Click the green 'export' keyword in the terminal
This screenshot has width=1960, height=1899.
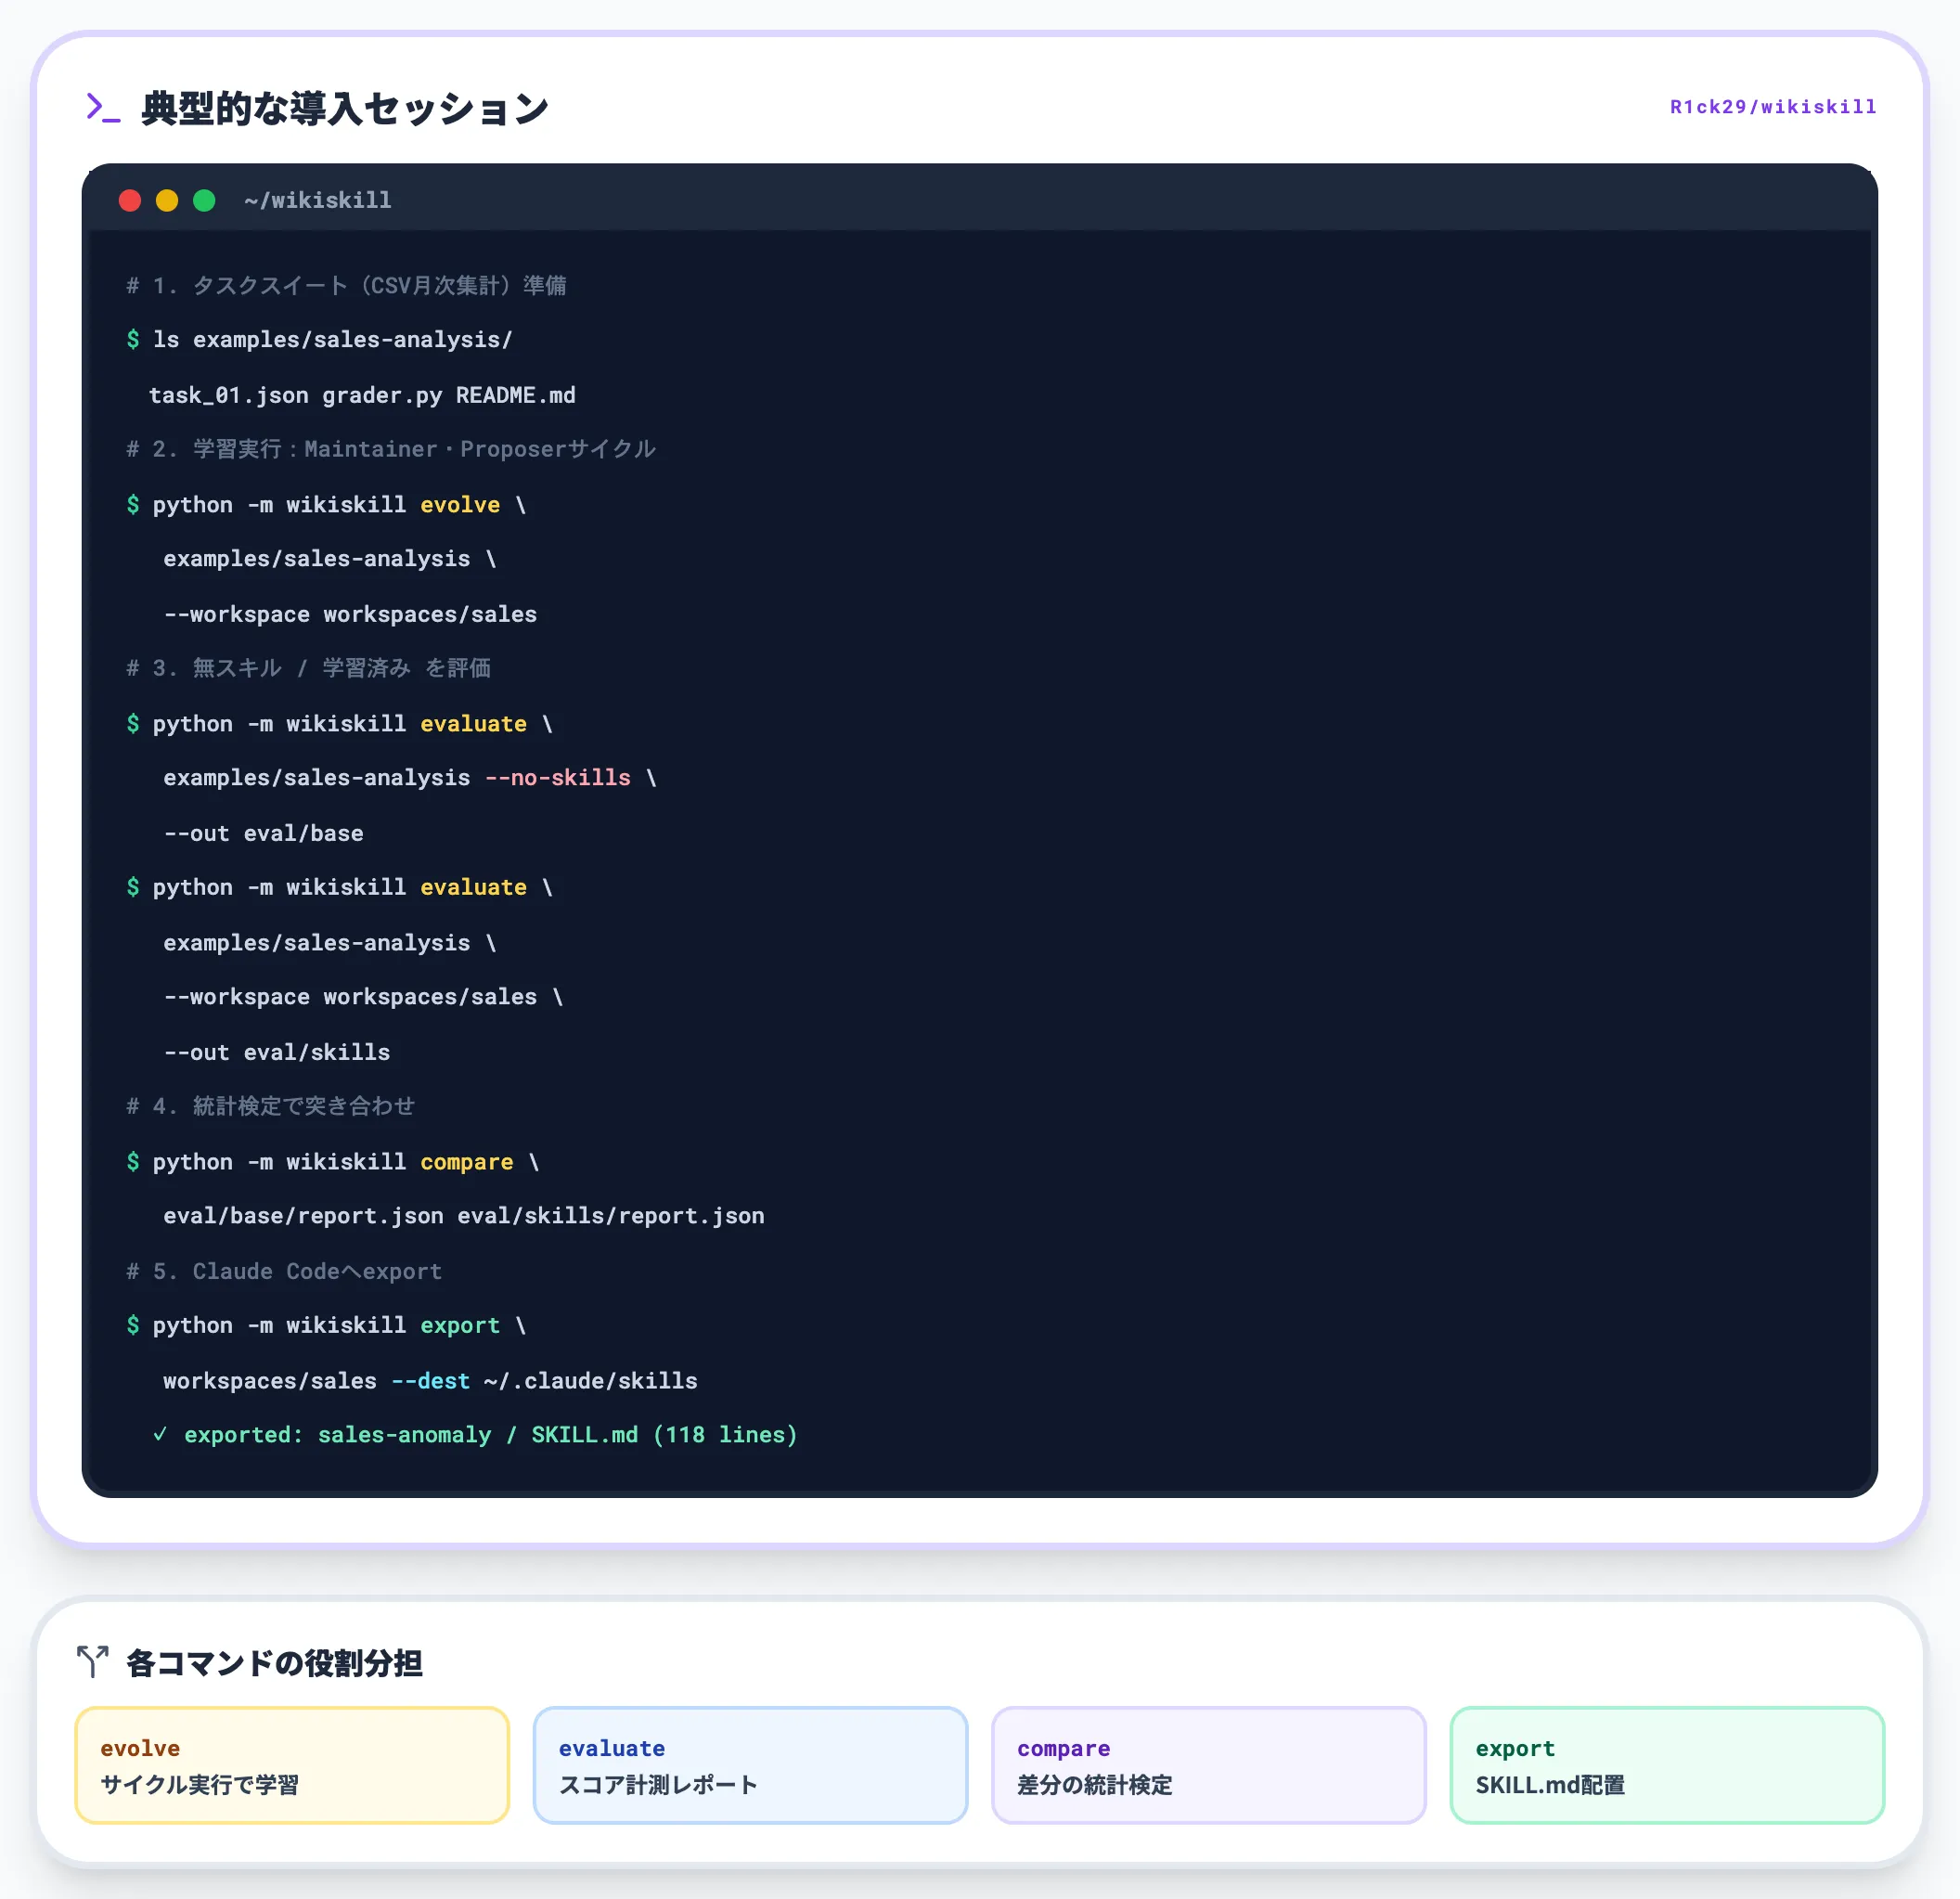coord(460,1325)
